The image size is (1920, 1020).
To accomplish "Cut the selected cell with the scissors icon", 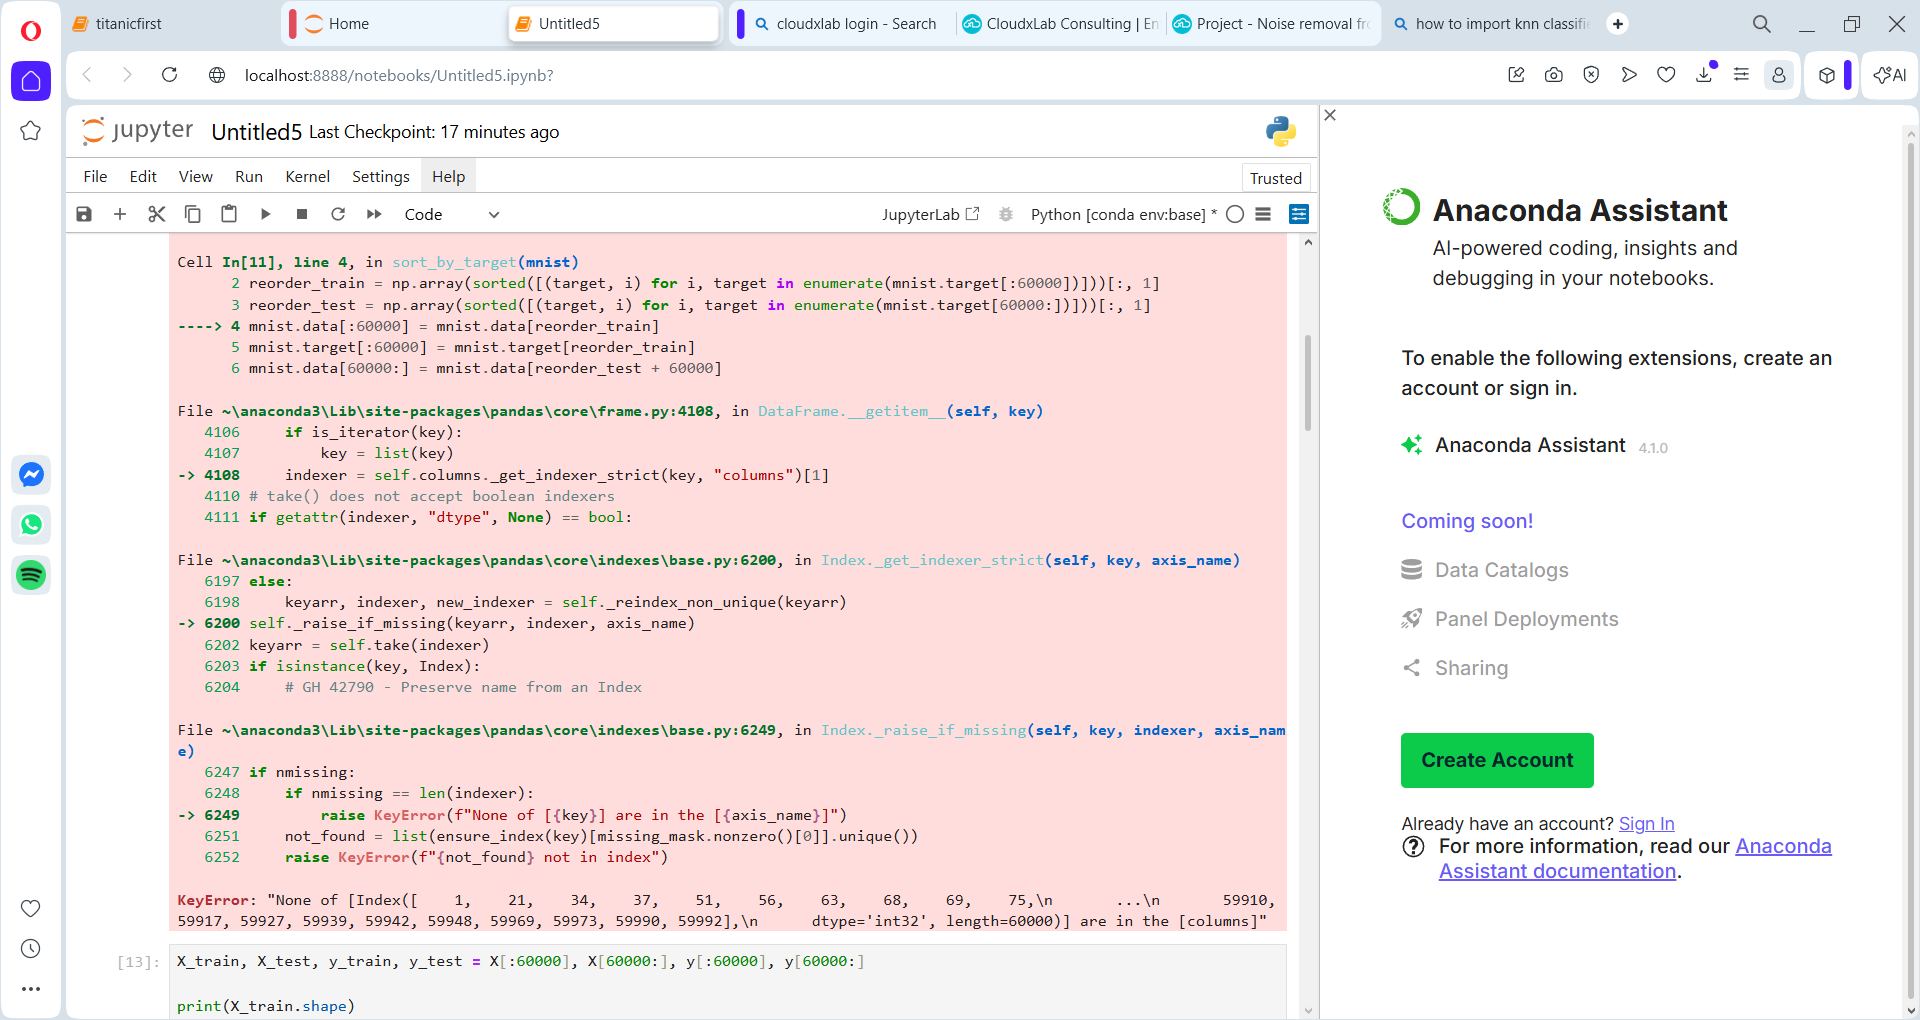I will point(156,214).
